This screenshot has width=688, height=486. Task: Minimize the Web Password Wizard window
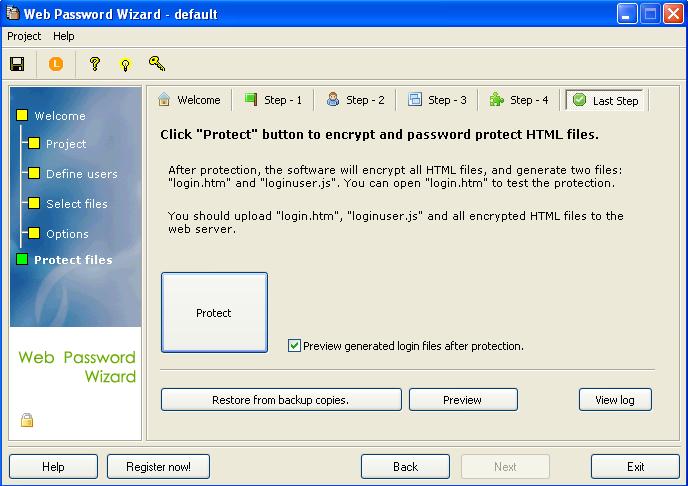tap(627, 14)
